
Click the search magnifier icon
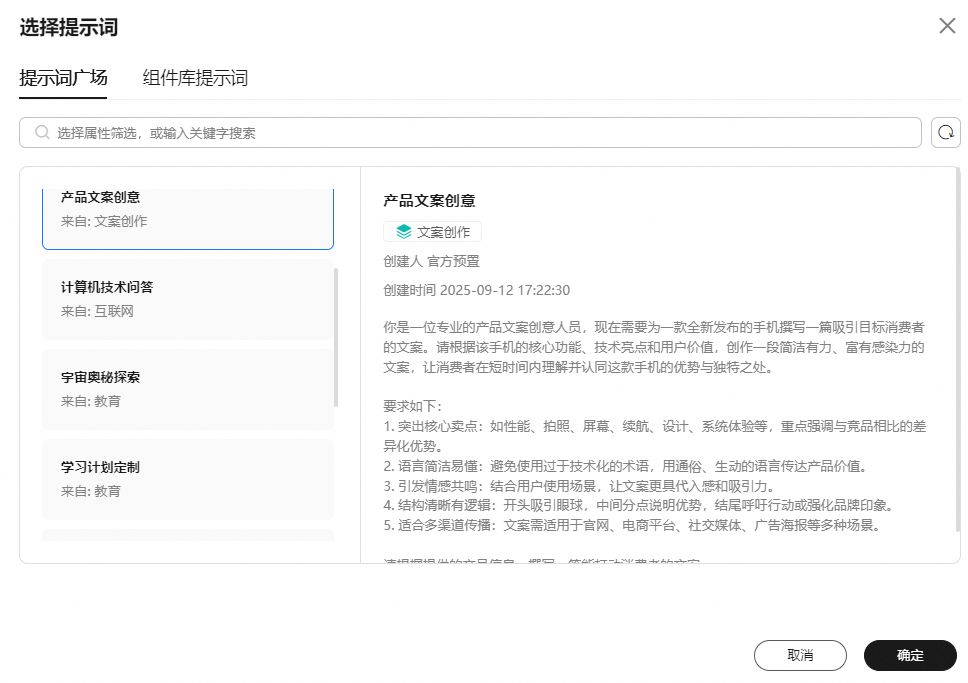click(x=42, y=133)
